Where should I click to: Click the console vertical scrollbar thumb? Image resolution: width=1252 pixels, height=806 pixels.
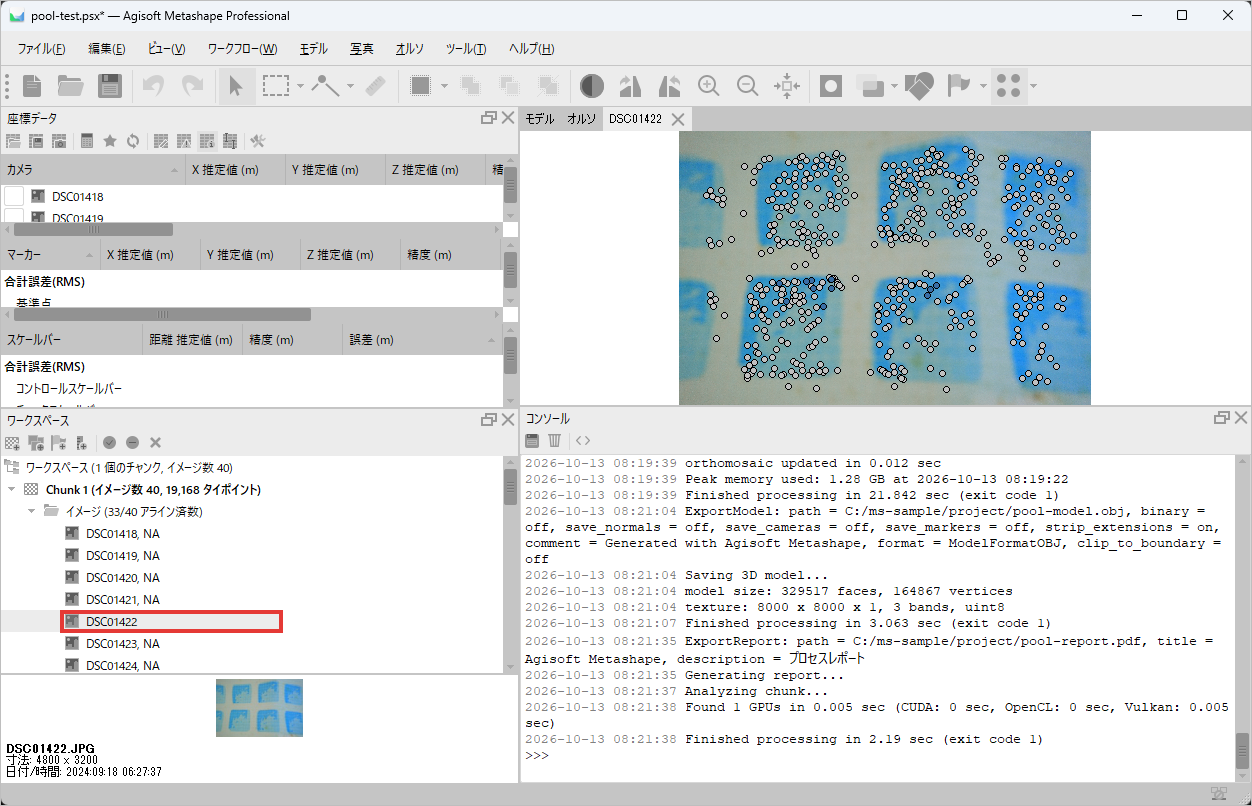(x=1242, y=749)
